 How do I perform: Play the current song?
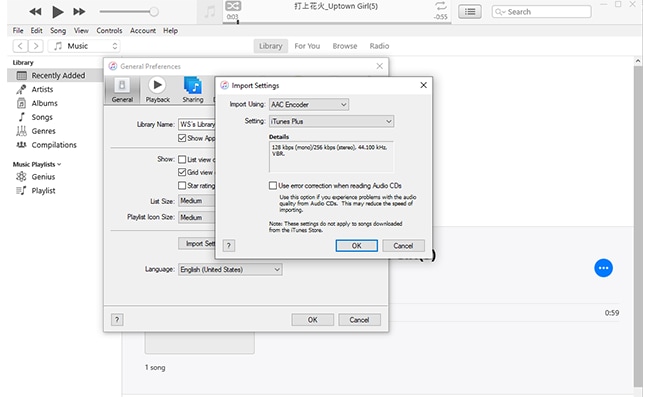58,12
